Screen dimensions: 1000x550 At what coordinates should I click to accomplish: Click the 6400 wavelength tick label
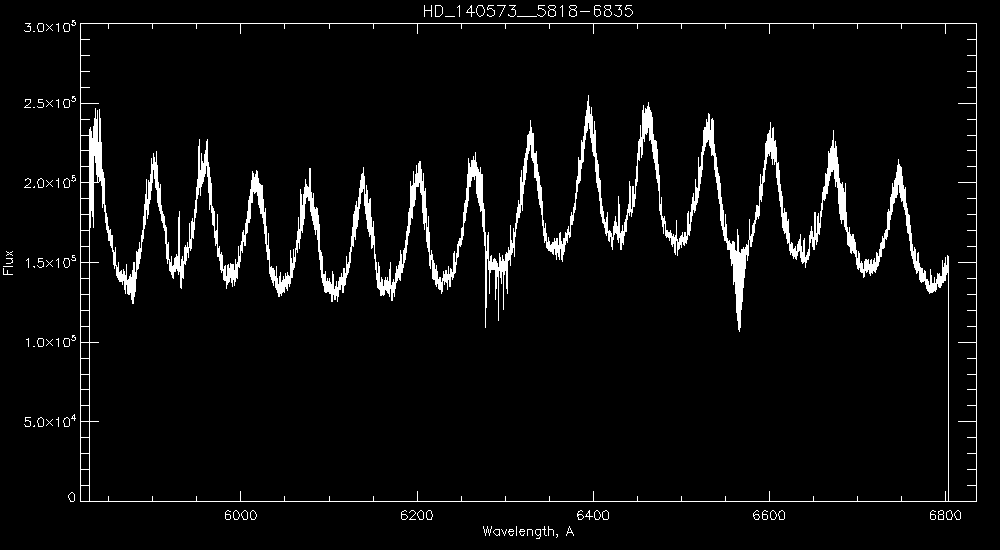(x=593, y=515)
